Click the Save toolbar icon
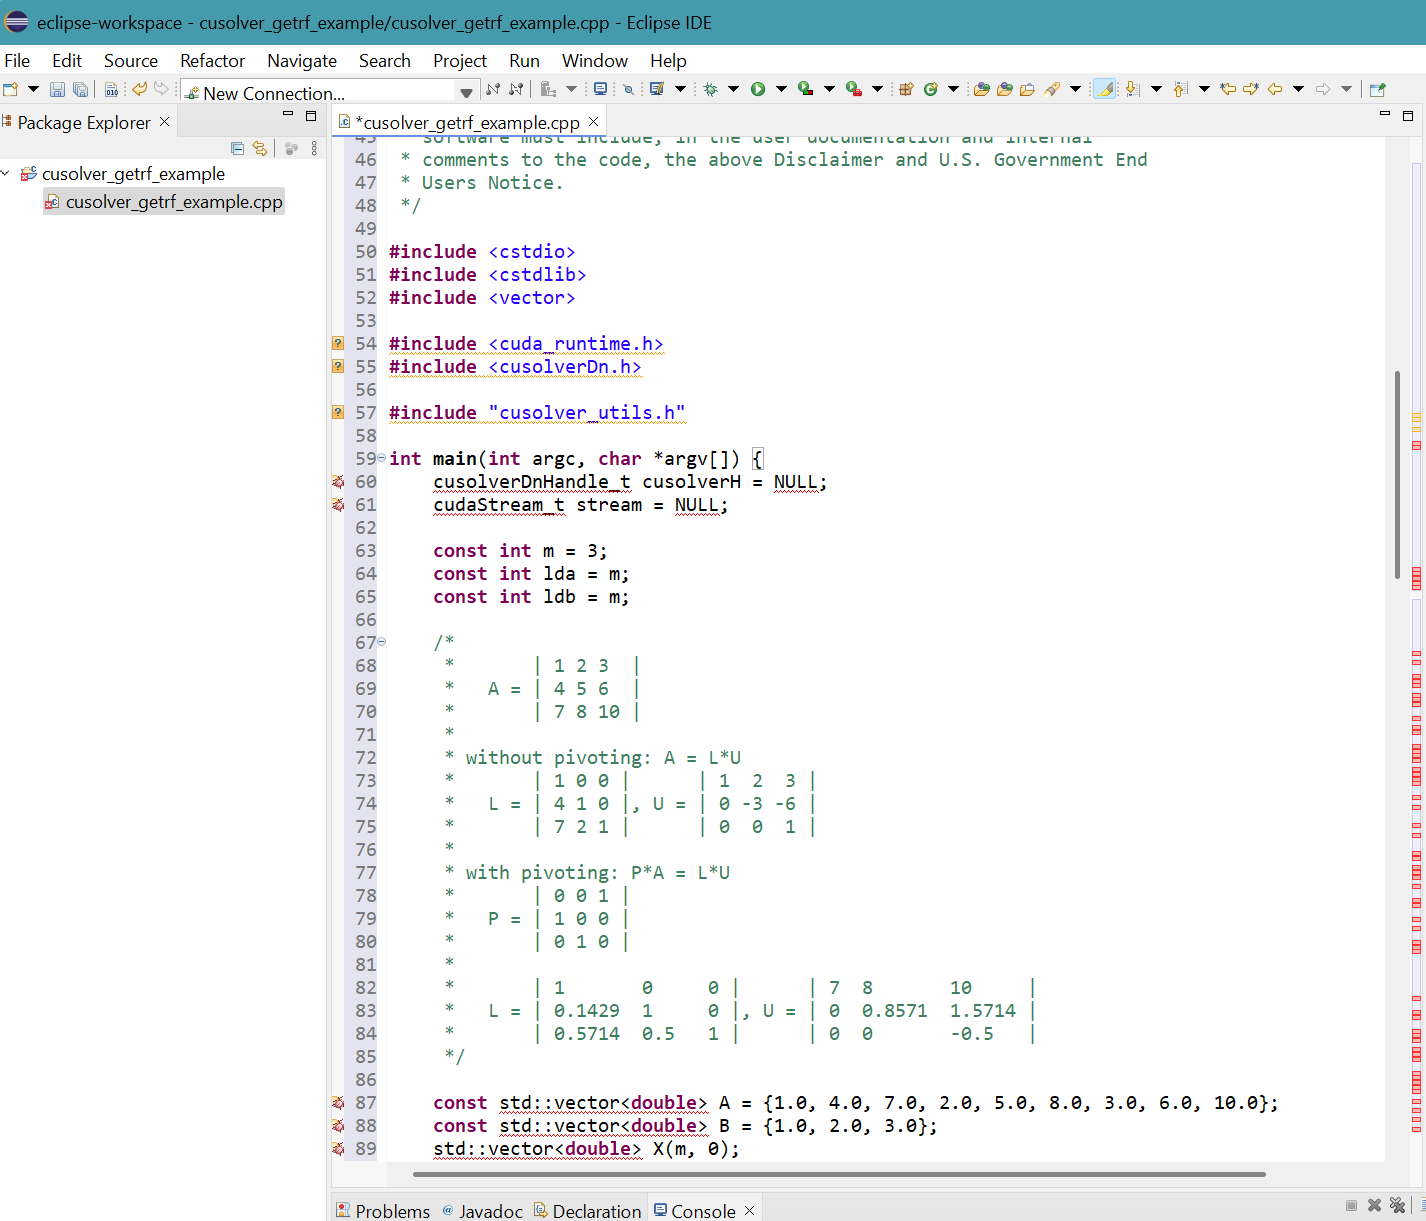The image size is (1426, 1221). tap(57, 90)
